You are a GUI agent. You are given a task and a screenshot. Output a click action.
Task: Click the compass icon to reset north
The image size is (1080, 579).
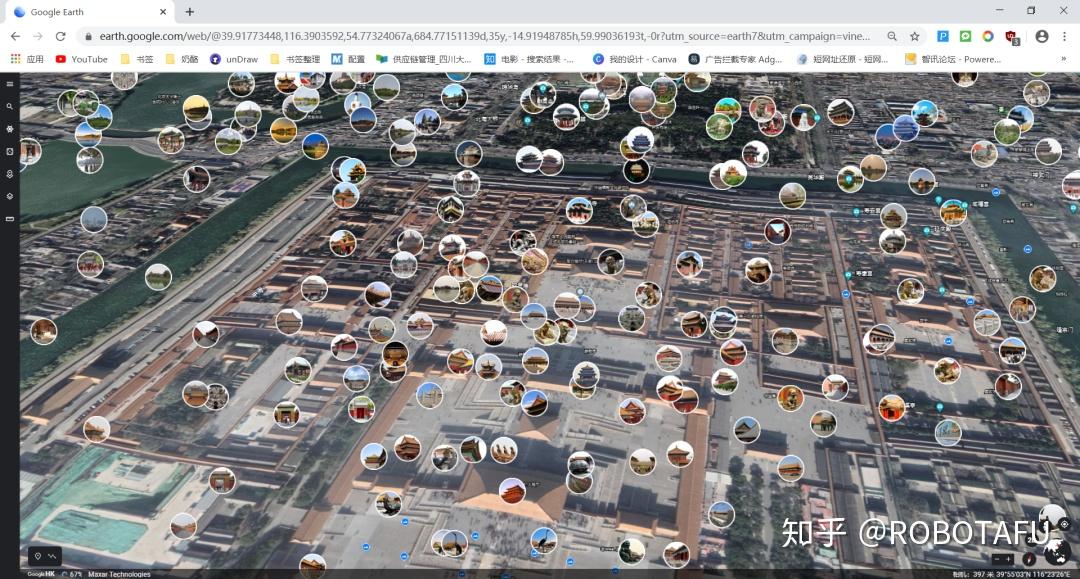[x=1029, y=559]
